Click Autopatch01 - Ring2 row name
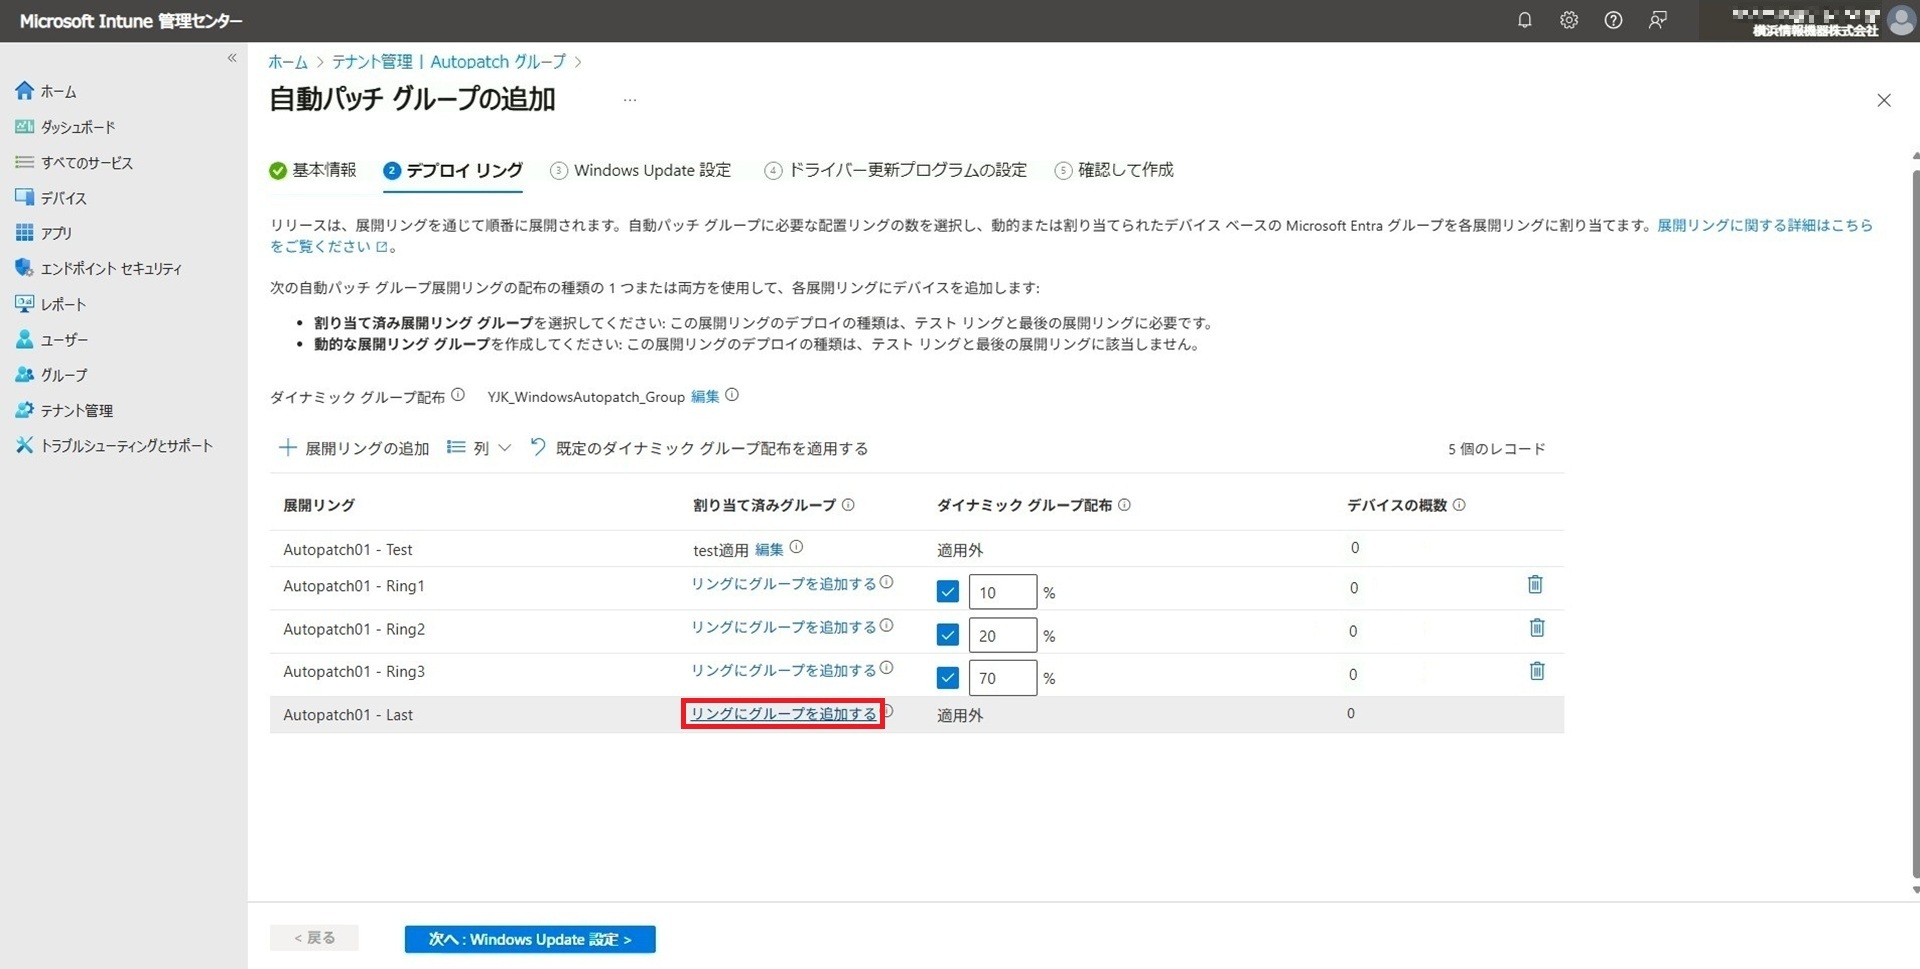 tap(354, 629)
